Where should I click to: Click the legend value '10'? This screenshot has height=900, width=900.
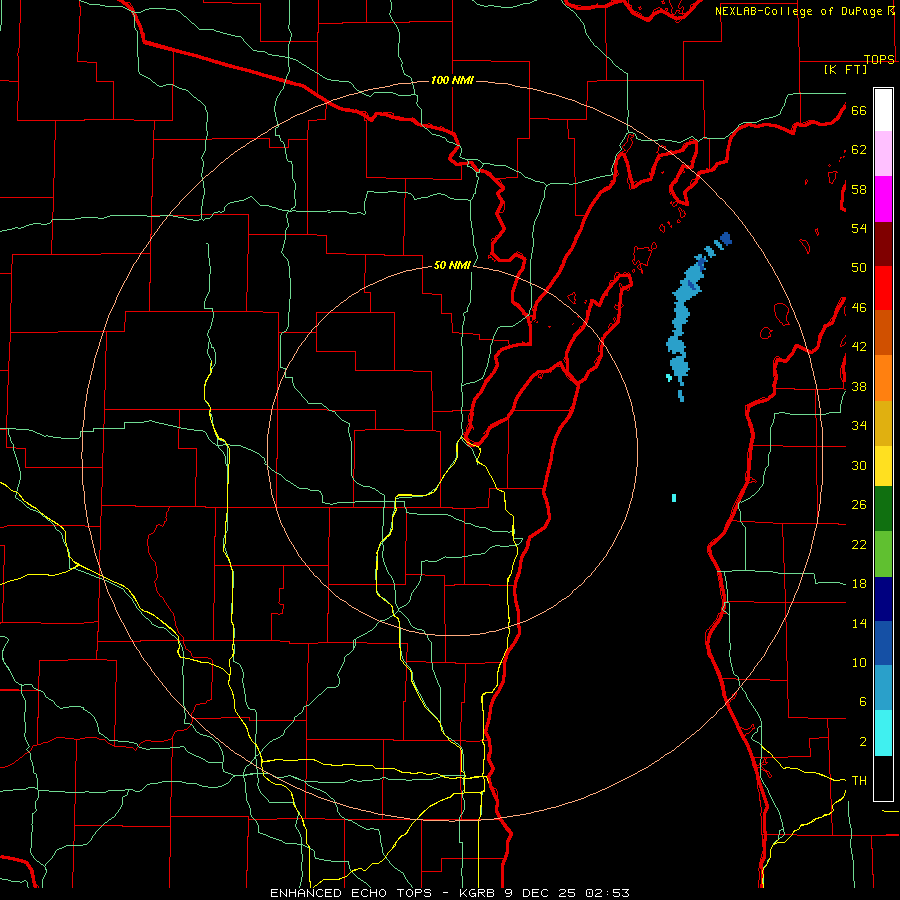[x=859, y=662]
